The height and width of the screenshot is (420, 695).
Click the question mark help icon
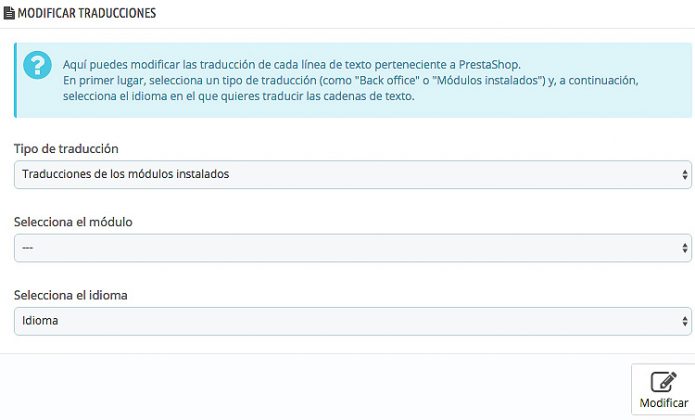[x=39, y=66]
